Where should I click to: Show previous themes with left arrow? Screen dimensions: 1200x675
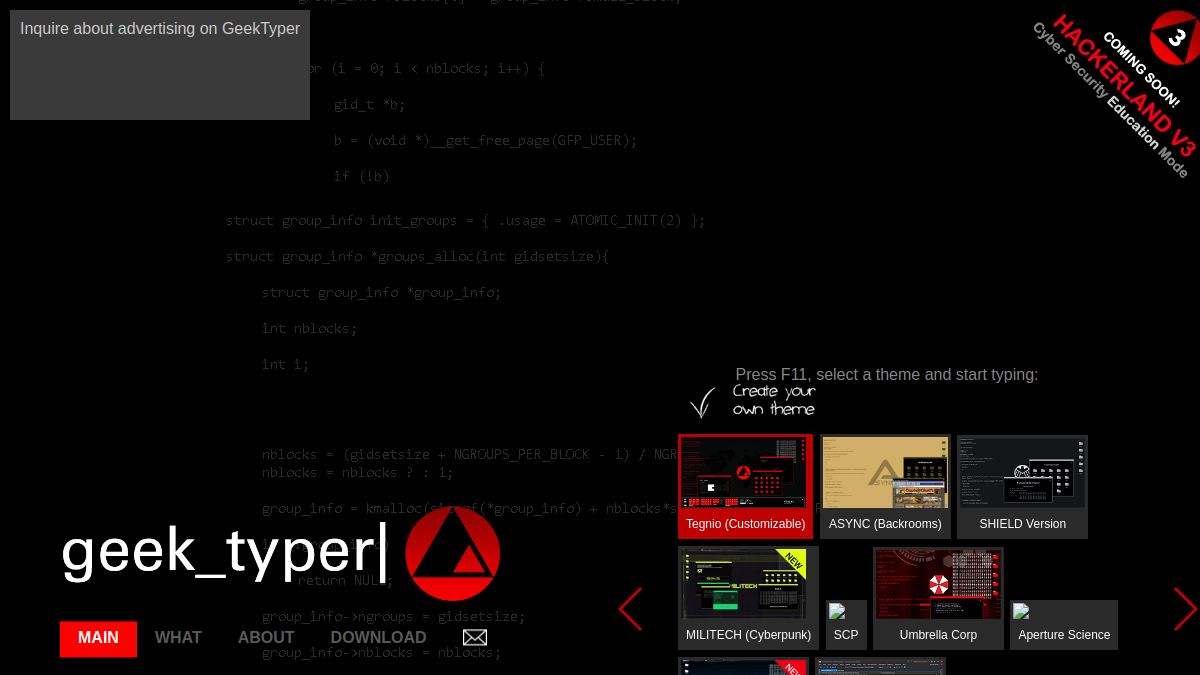point(630,609)
